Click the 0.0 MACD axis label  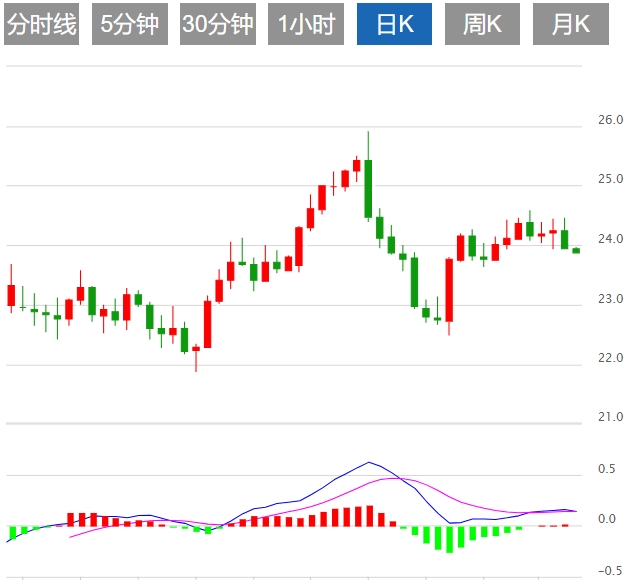click(x=607, y=519)
